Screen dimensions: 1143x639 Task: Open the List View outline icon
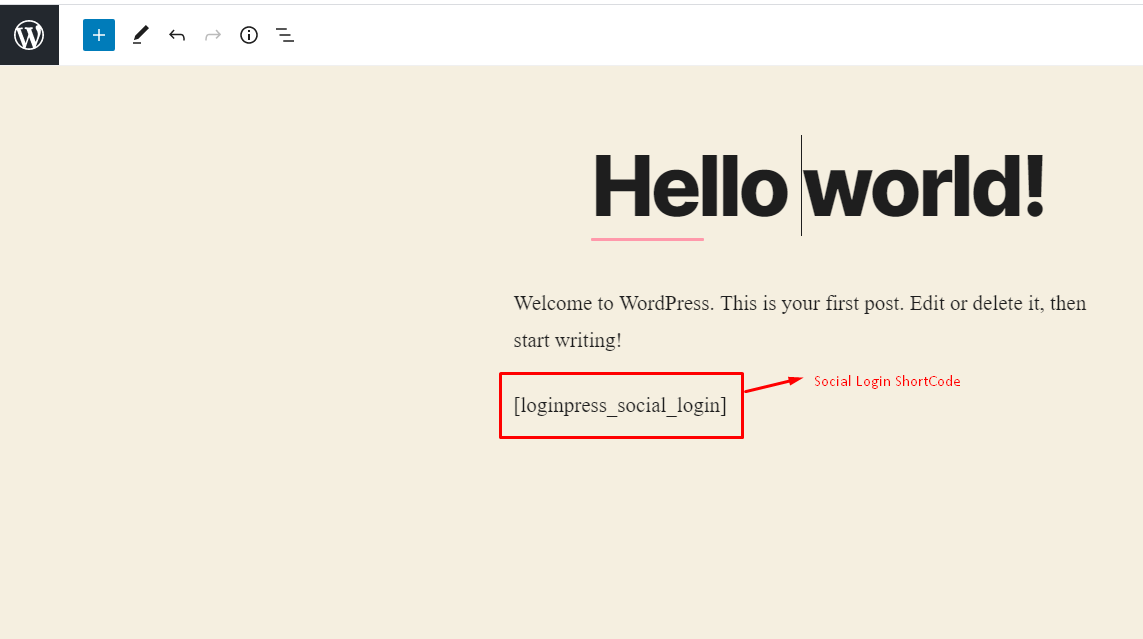click(x=285, y=35)
